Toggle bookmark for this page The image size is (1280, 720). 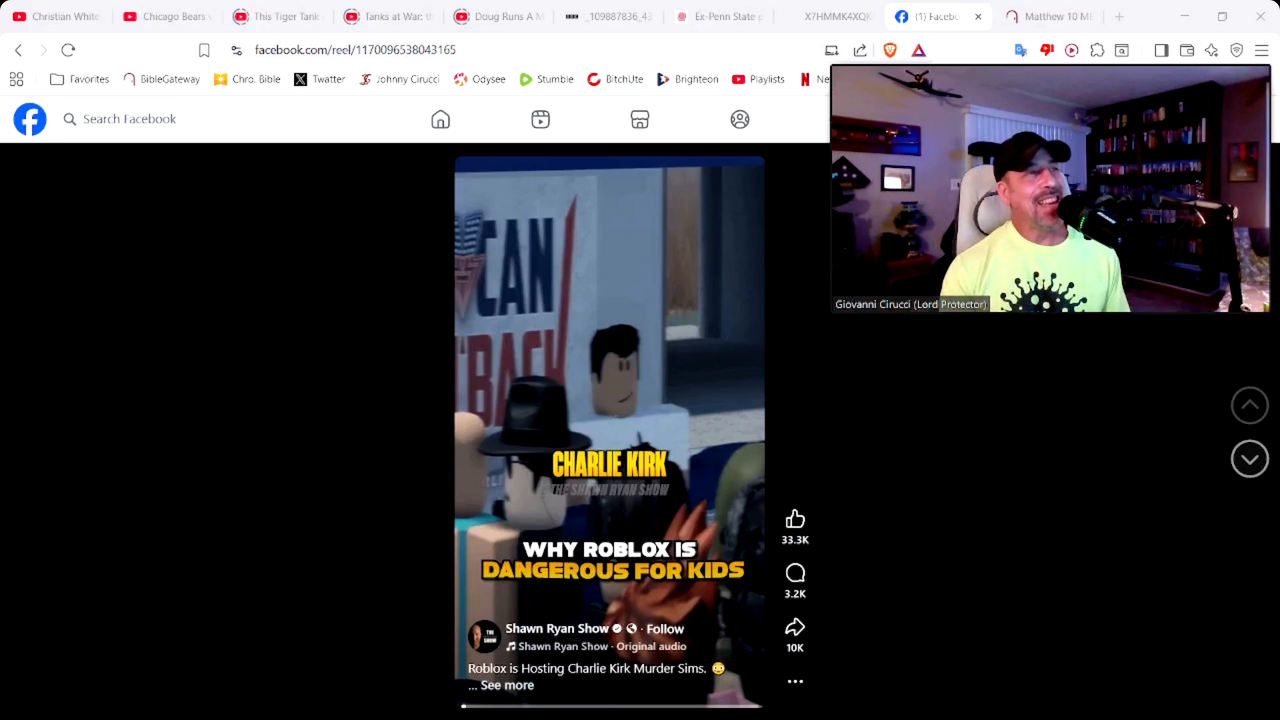click(204, 50)
